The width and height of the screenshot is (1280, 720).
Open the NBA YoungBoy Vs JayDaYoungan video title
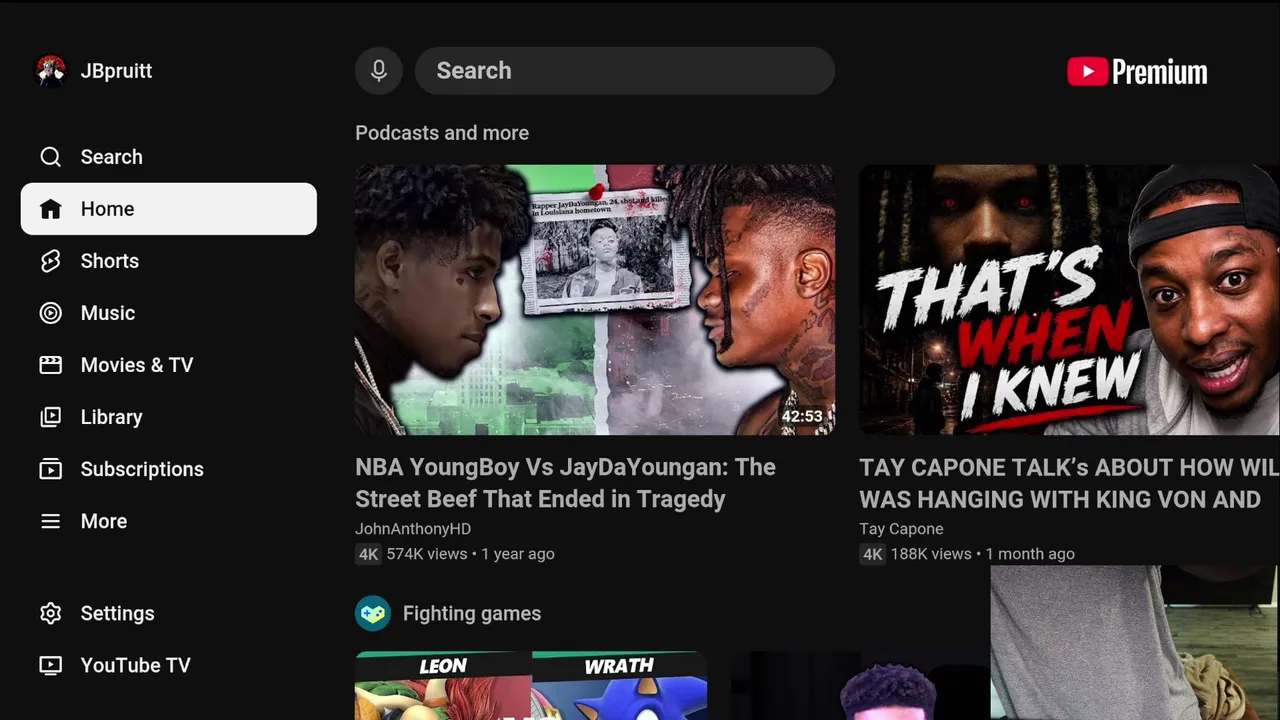[566, 483]
